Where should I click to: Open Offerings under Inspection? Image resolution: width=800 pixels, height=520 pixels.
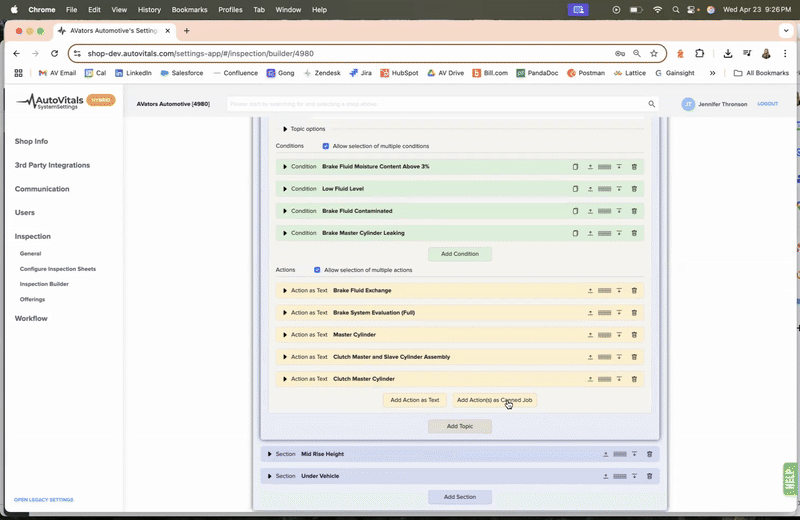tap(32, 300)
